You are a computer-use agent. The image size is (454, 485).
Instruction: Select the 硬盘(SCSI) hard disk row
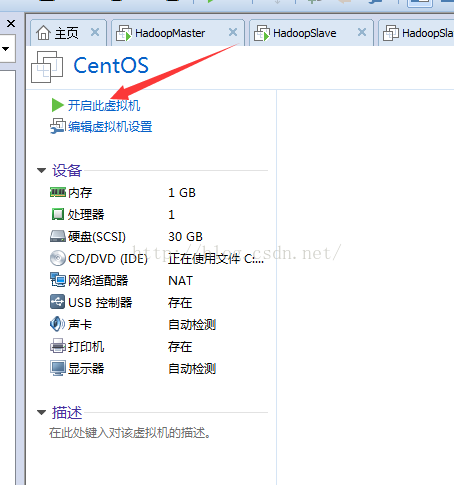pos(158,237)
